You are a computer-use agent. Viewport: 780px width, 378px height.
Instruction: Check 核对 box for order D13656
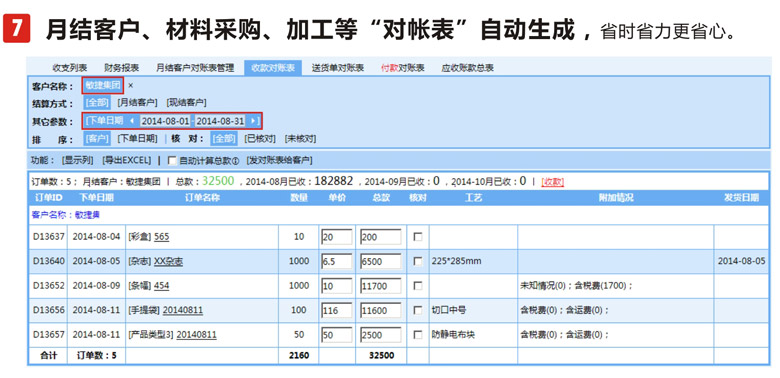[x=418, y=310]
